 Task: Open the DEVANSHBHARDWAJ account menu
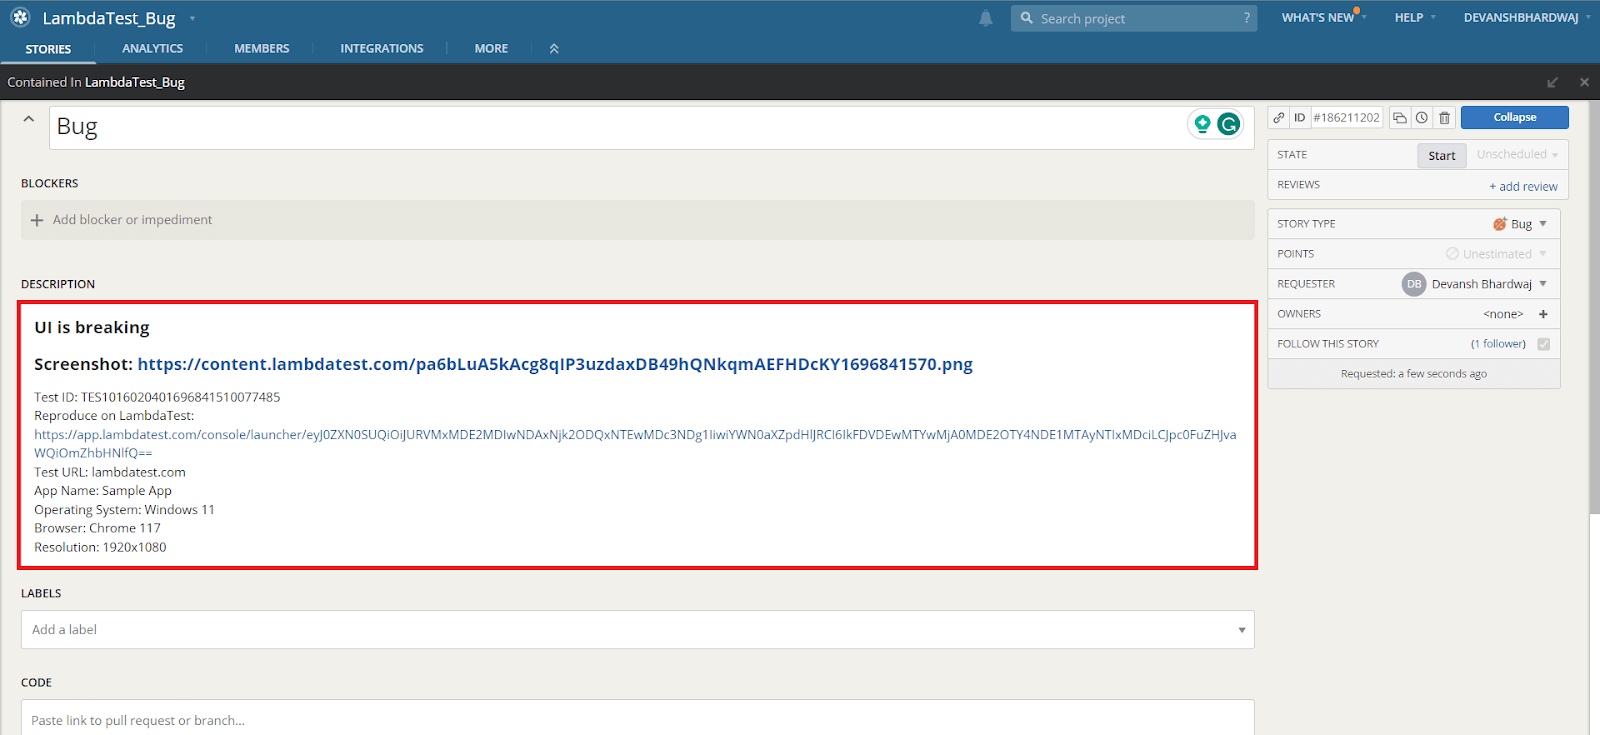point(1527,18)
